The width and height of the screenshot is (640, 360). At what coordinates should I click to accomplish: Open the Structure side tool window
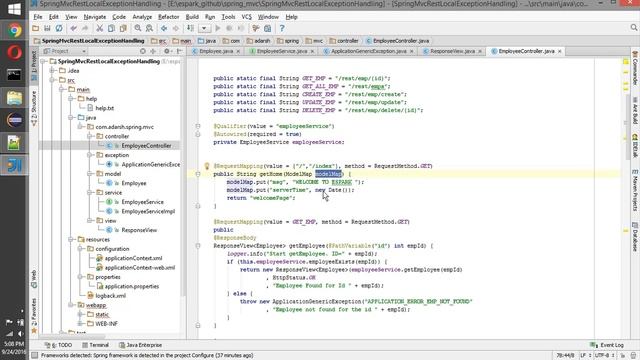[x=34, y=108]
